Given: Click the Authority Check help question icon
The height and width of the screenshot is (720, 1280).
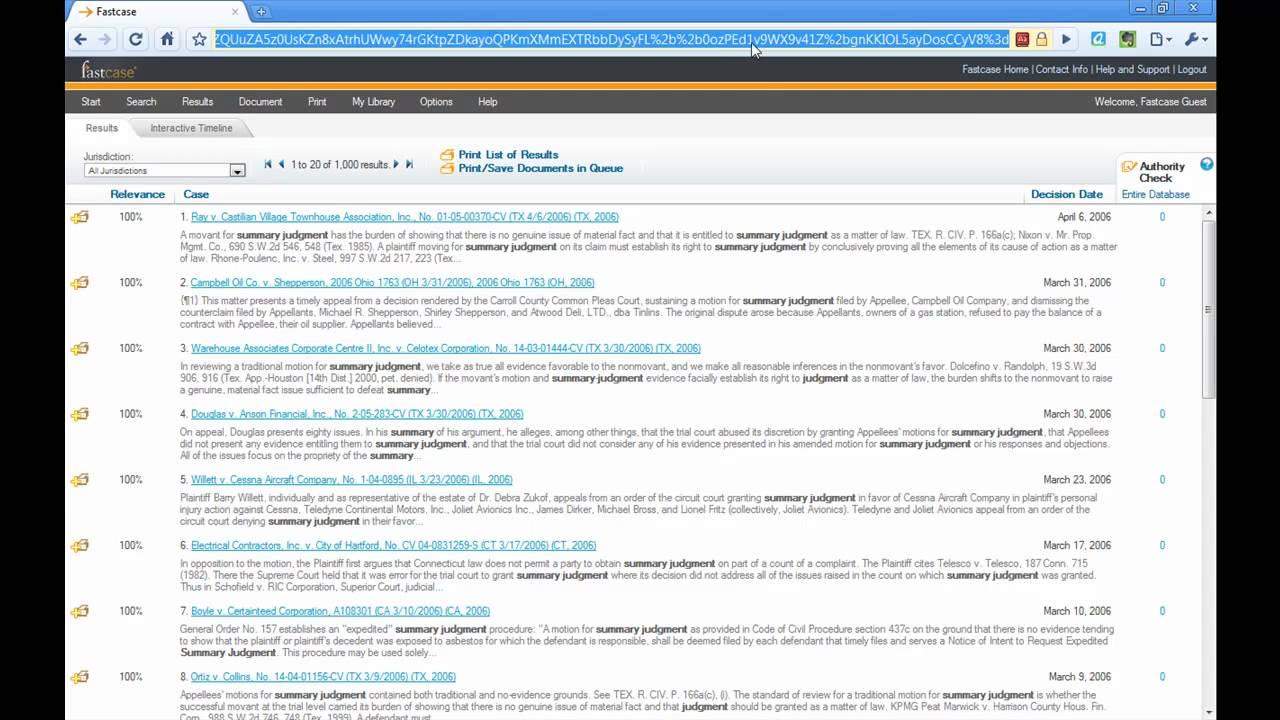Looking at the screenshot, I should click(x=1206, y=165).
